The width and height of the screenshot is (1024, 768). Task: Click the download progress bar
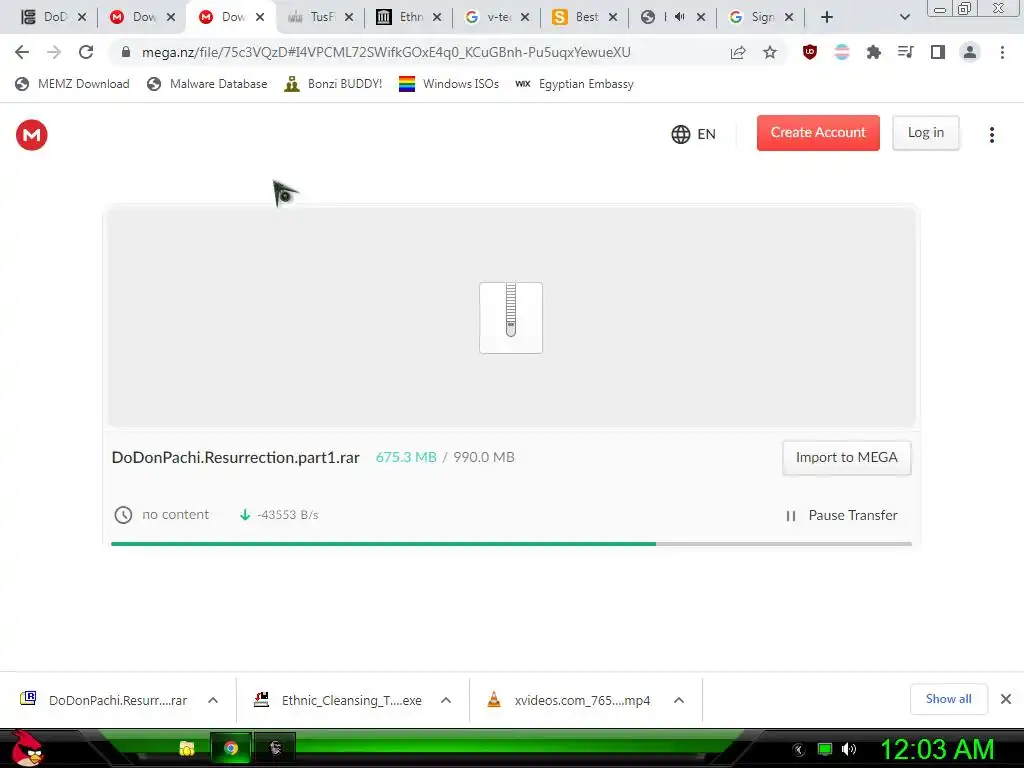(511, 543)
